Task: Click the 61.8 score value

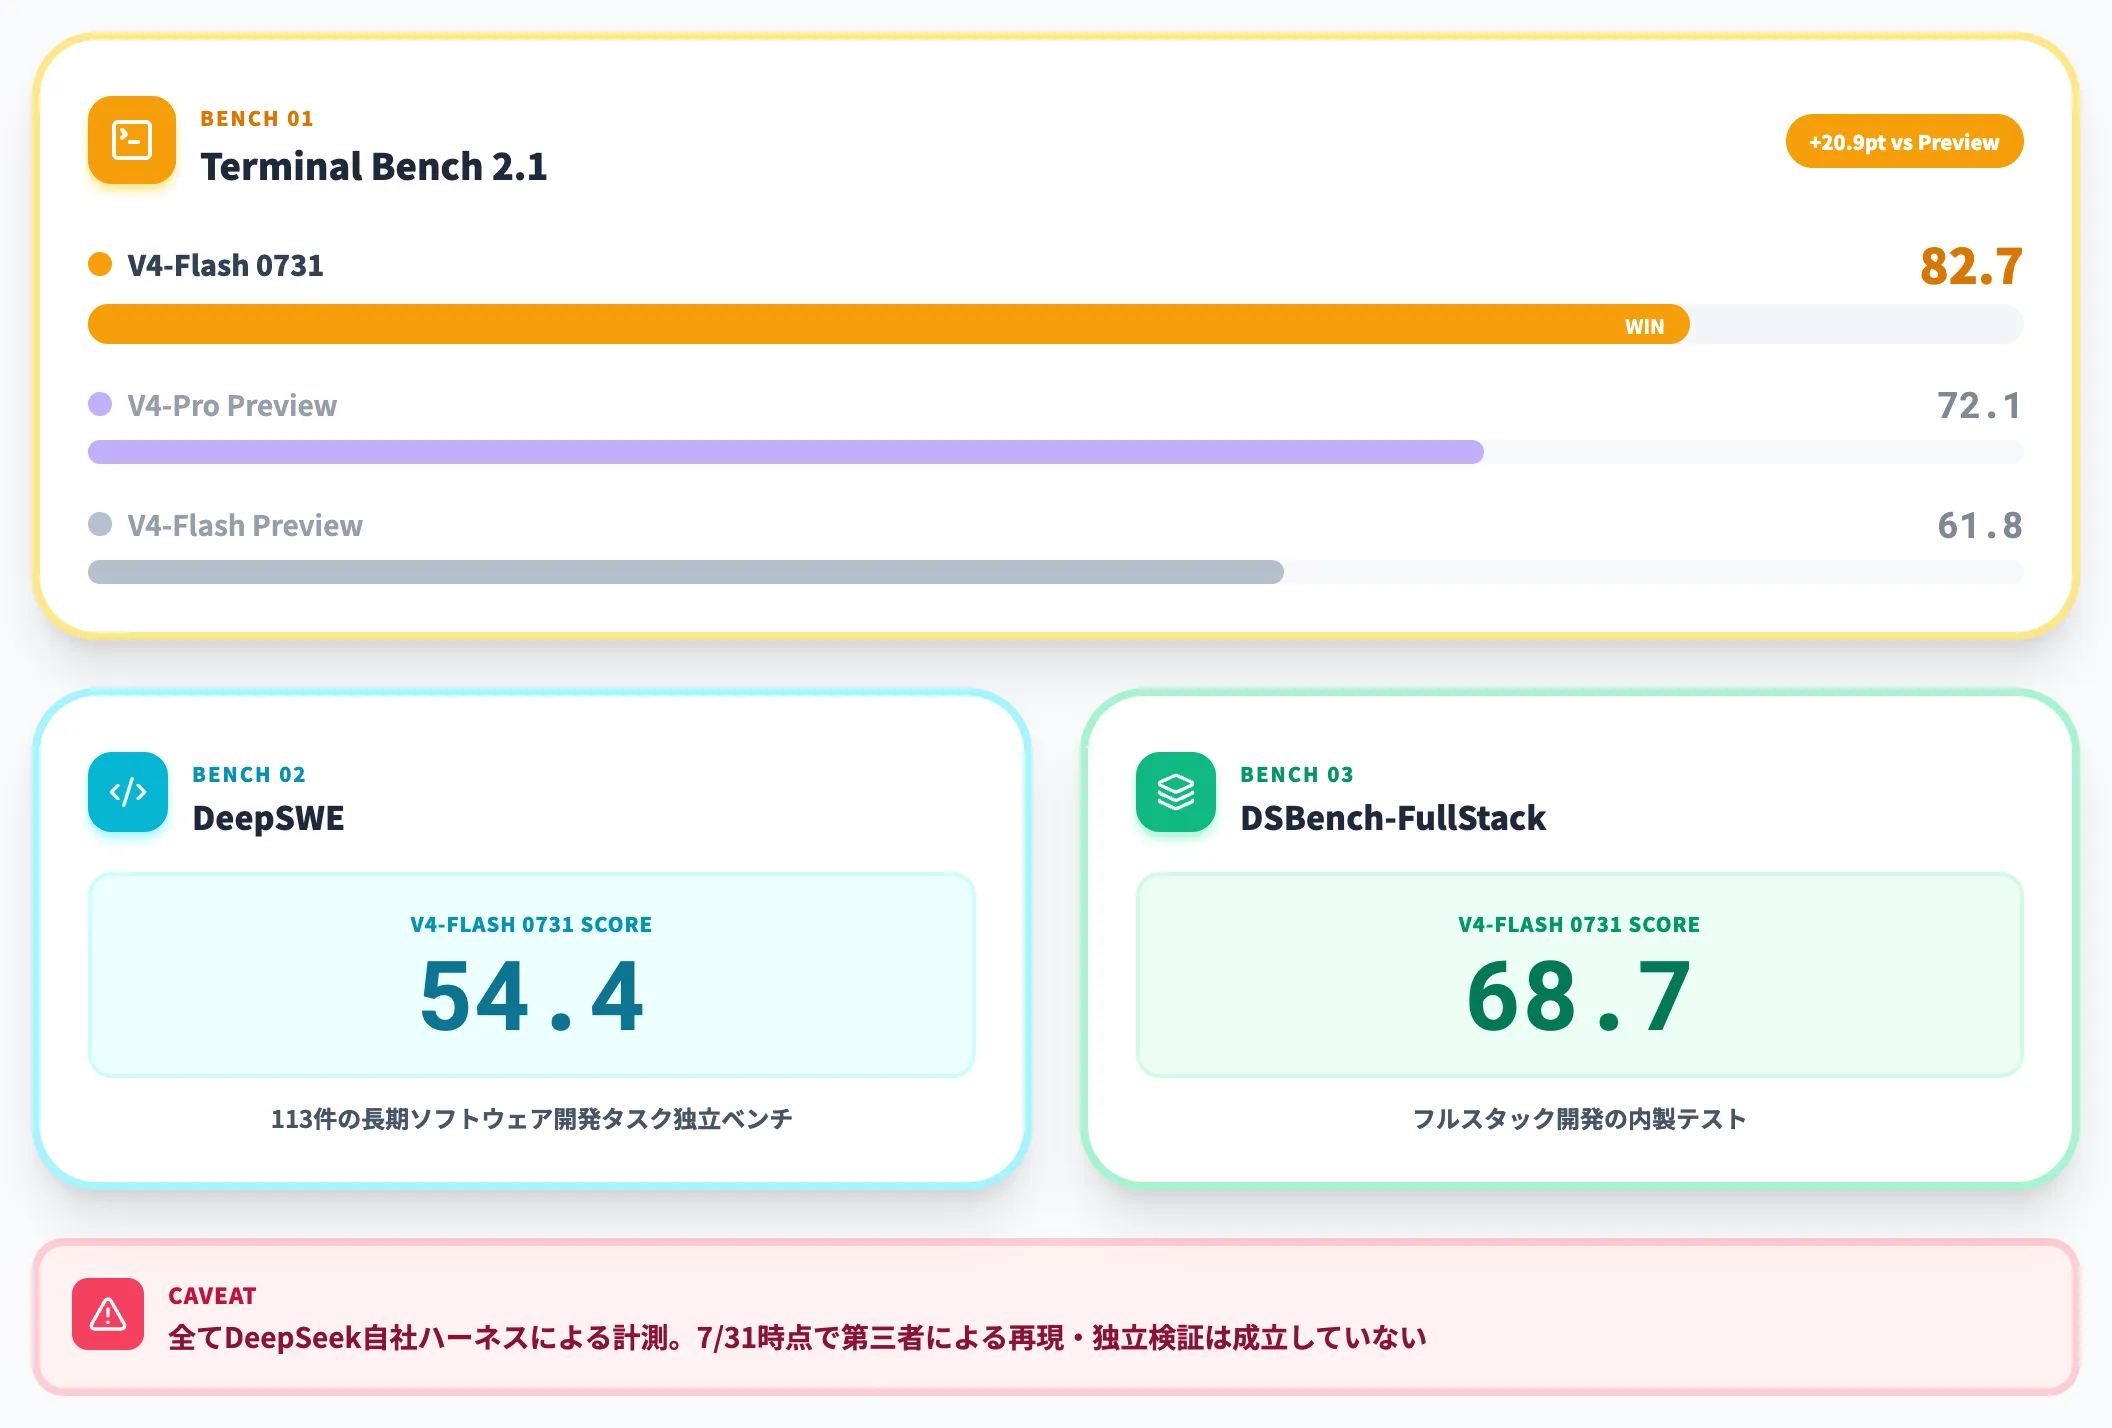Action: tap(1980, 525)
